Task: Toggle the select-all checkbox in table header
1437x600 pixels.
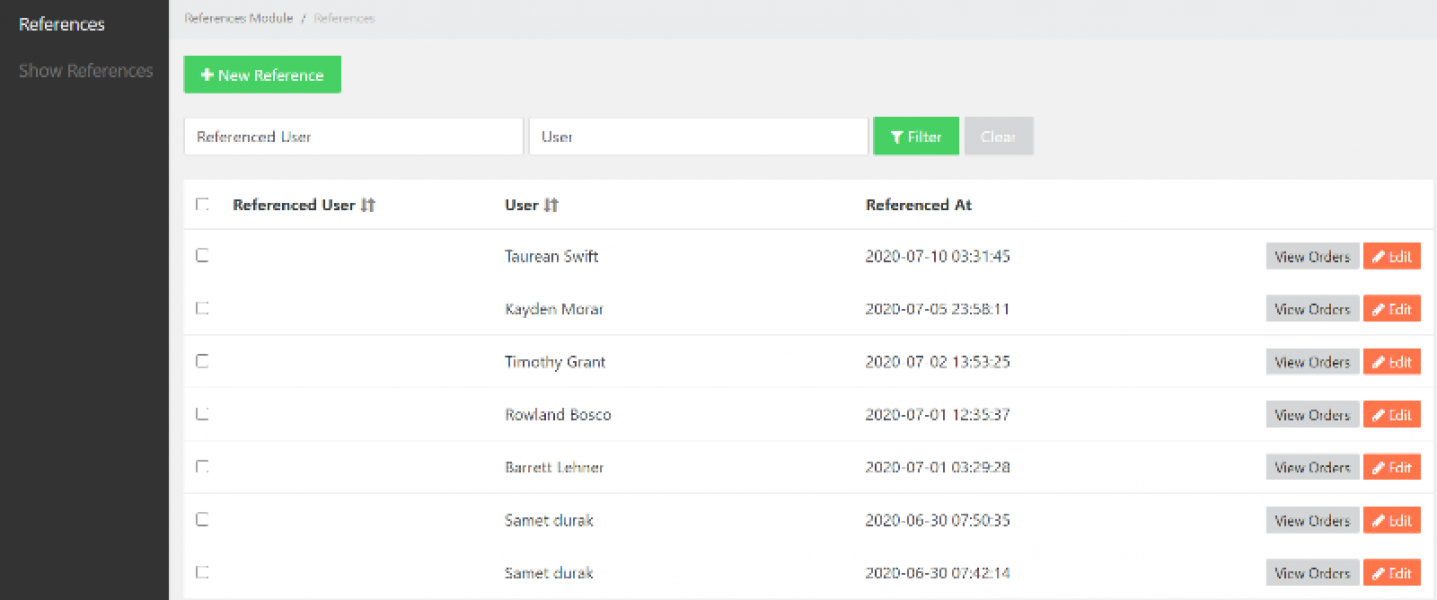Action: [202, 204]
